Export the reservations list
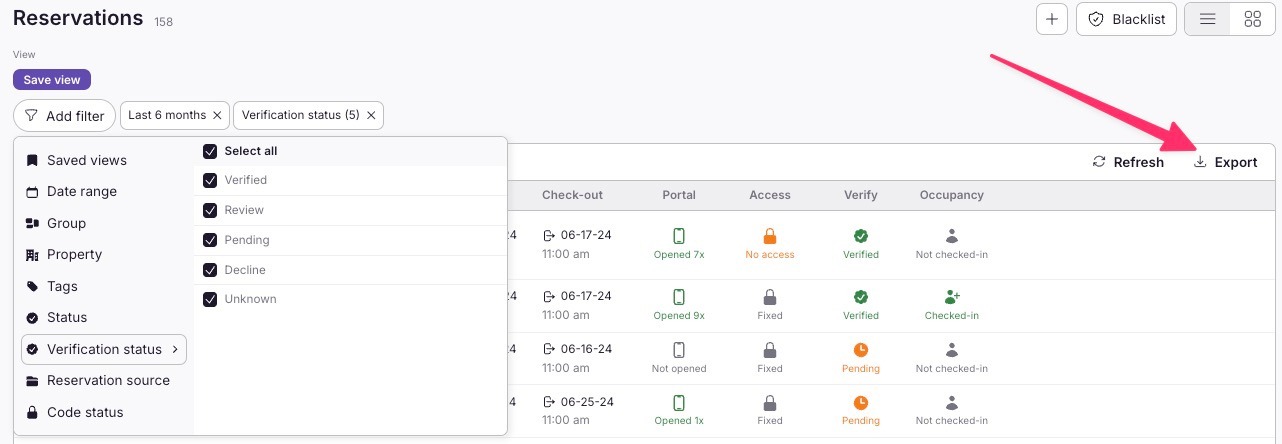The image size is (1282, 444). [1225, 162]
